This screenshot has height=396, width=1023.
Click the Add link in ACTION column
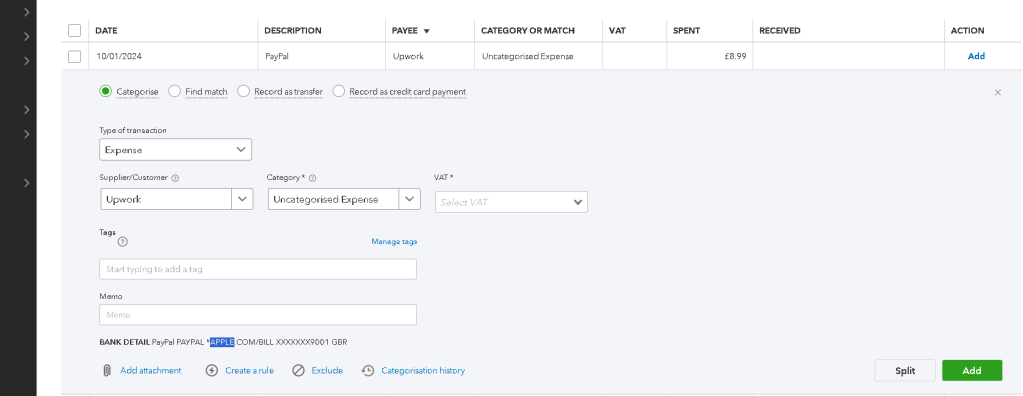click(976, 56)
